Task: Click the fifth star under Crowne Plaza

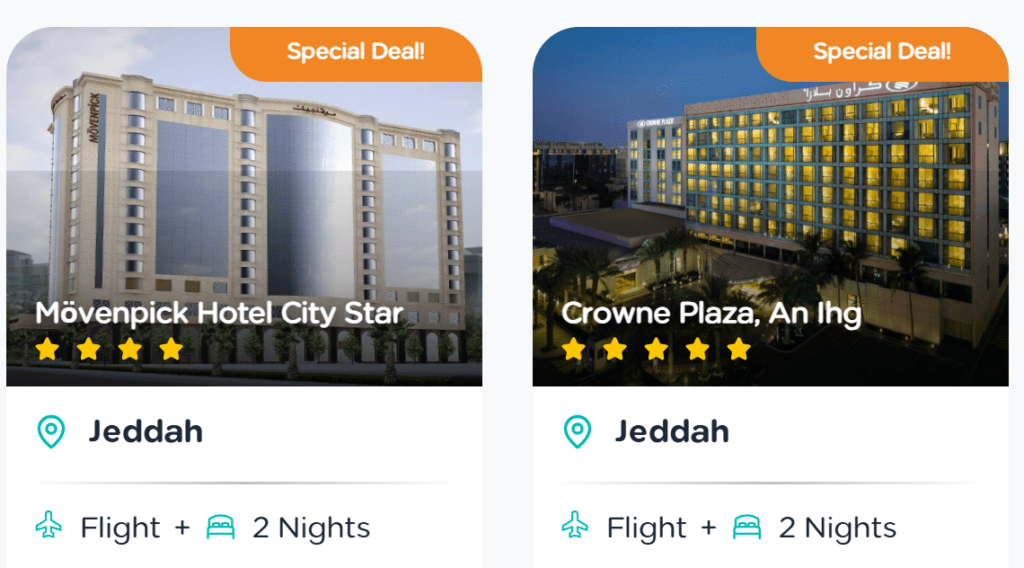Action: [x=739, y=349]
